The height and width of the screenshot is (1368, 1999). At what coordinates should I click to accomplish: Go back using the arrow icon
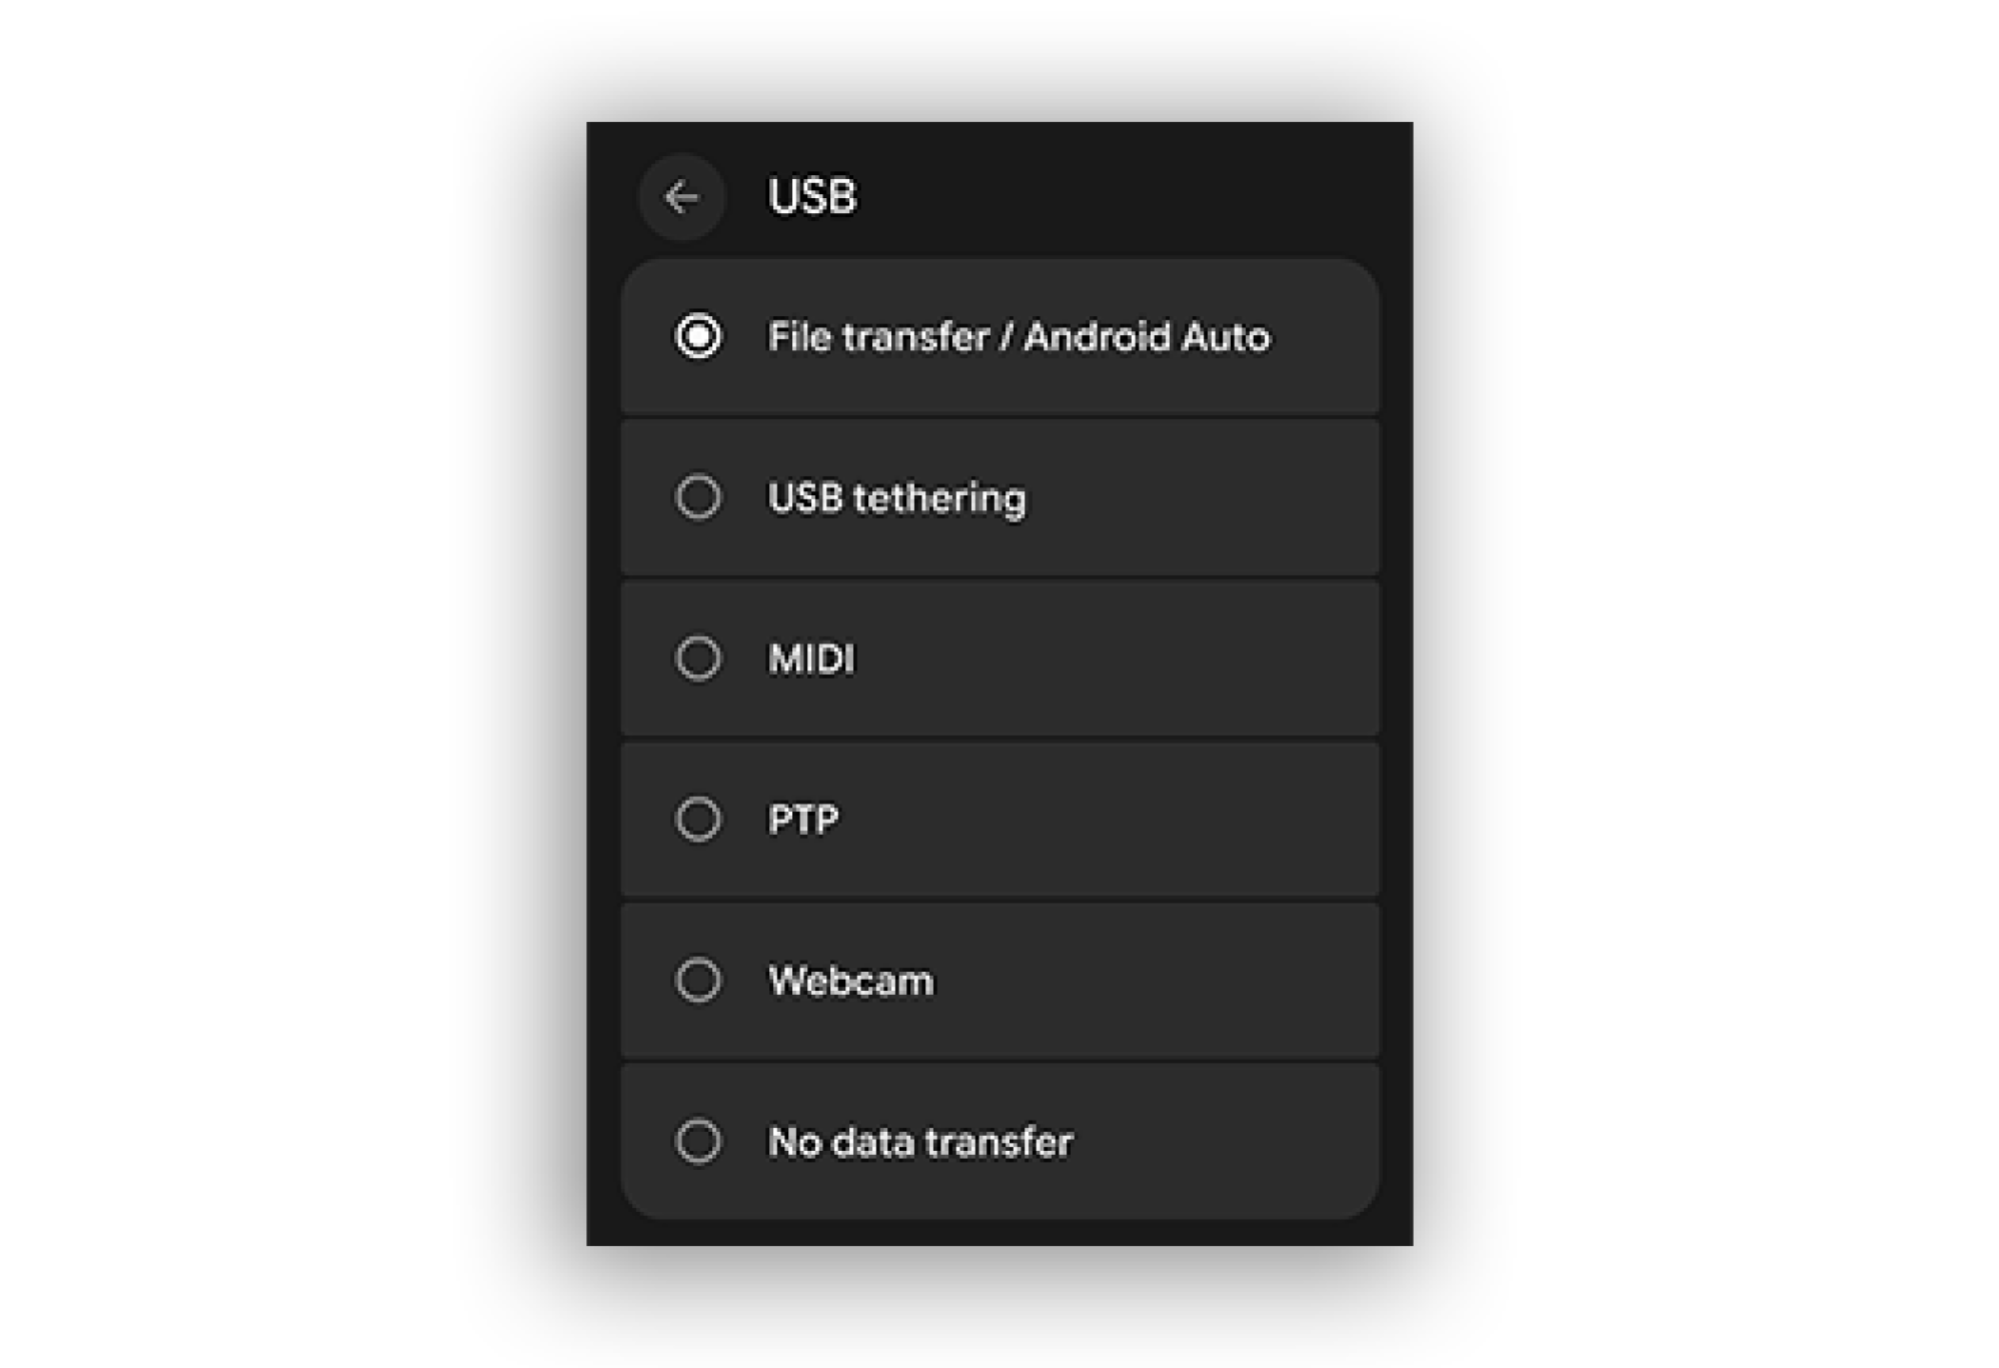point(681,197)
